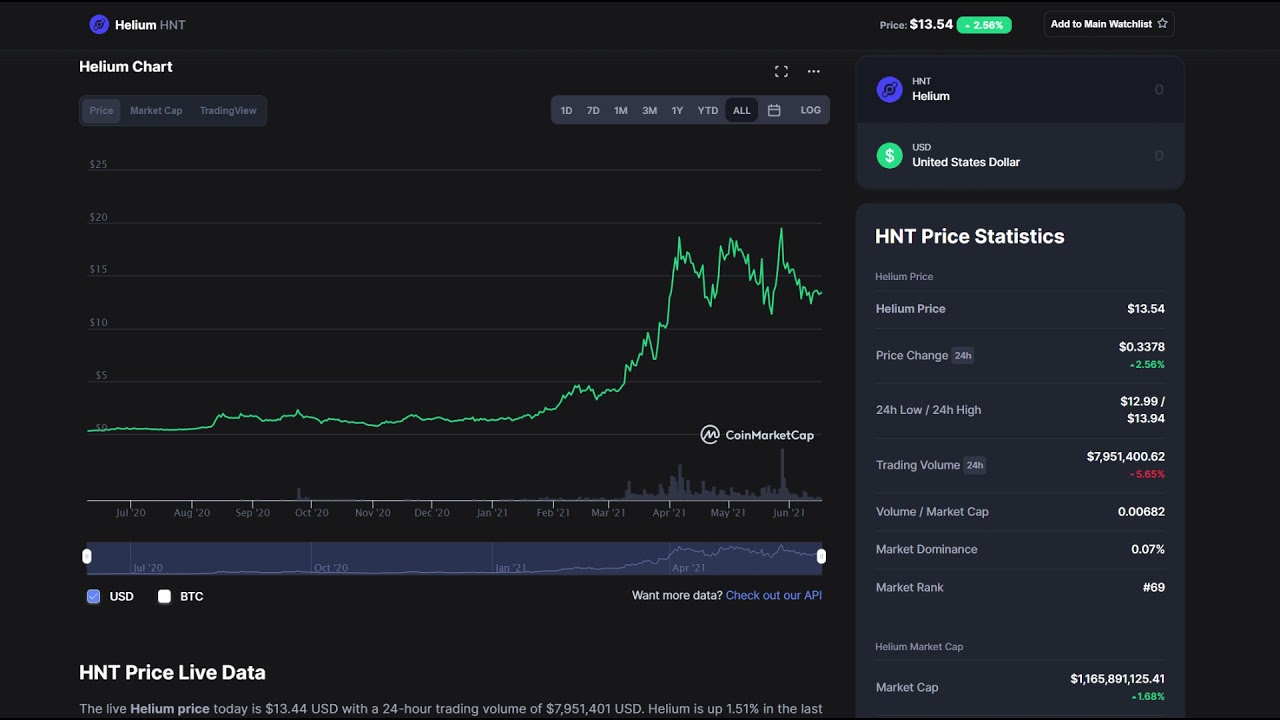Viewport: 1280px width, 720px height.
Task: Open the calendar date range picker
Action: [774, 110]
